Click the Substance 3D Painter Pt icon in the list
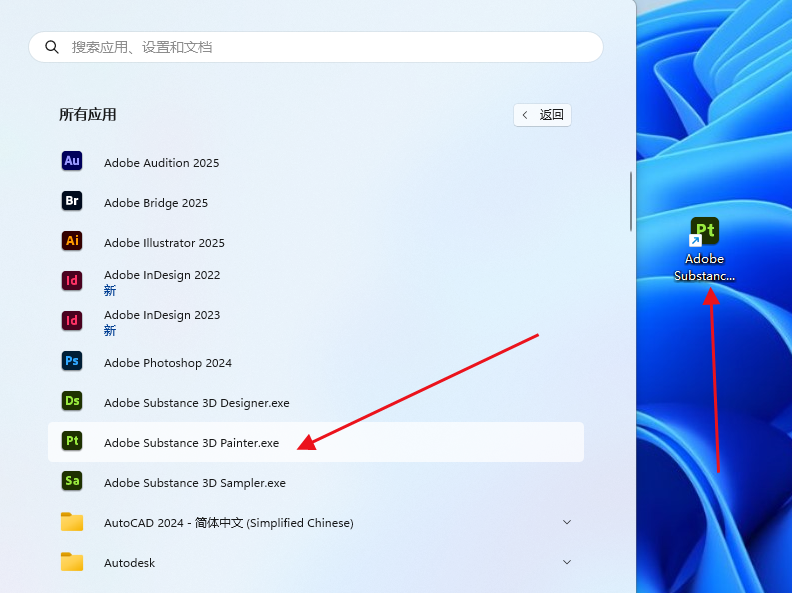Viewport: 792px width, 593px height. [72, 441]
